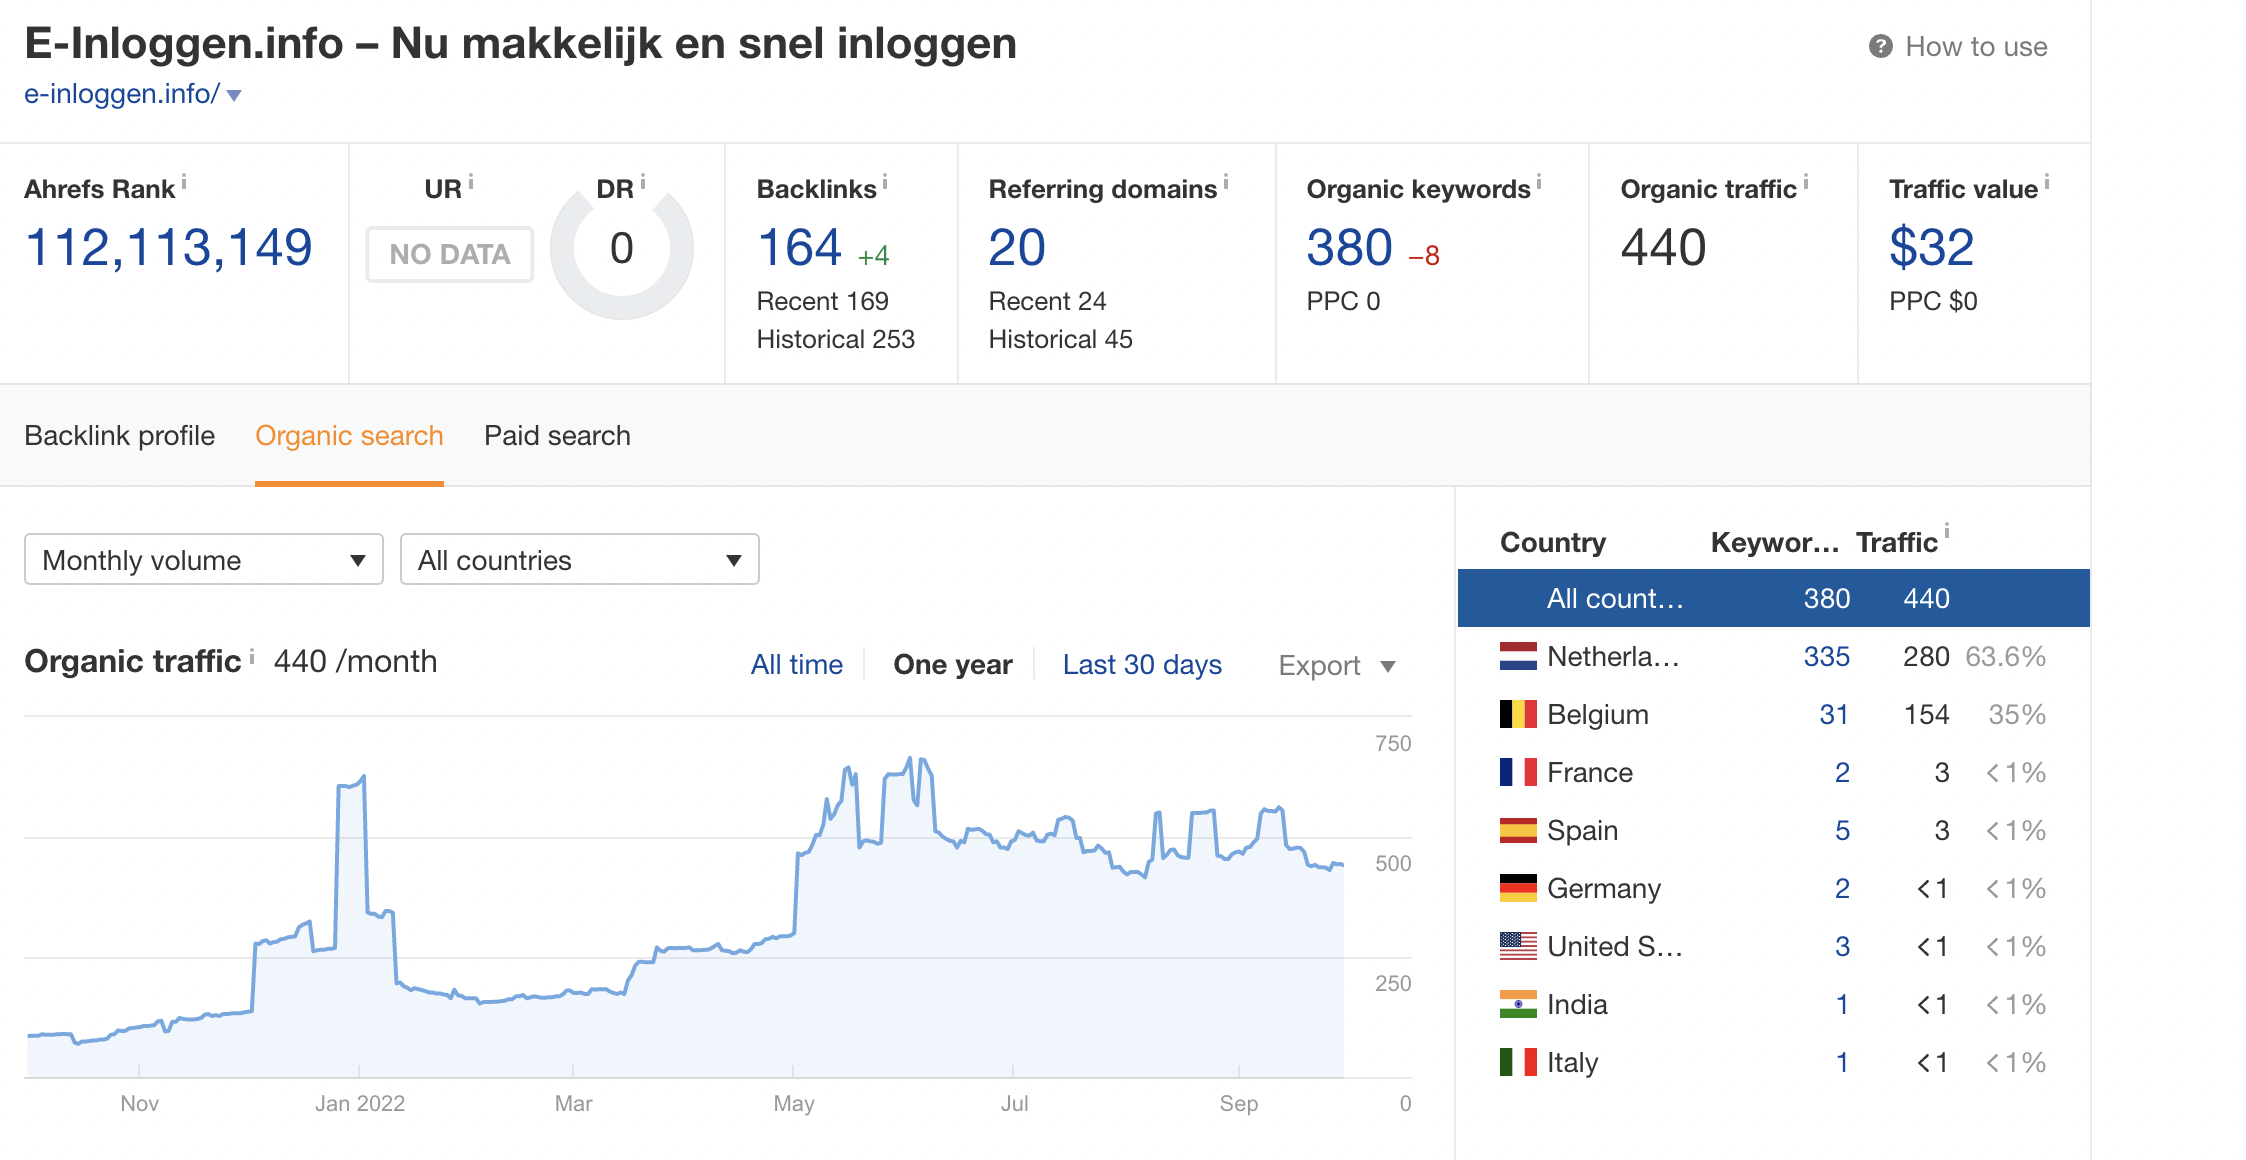Open the e-inloggen.info/ link
2246x1160 pixels.
[x=122, y=94]
